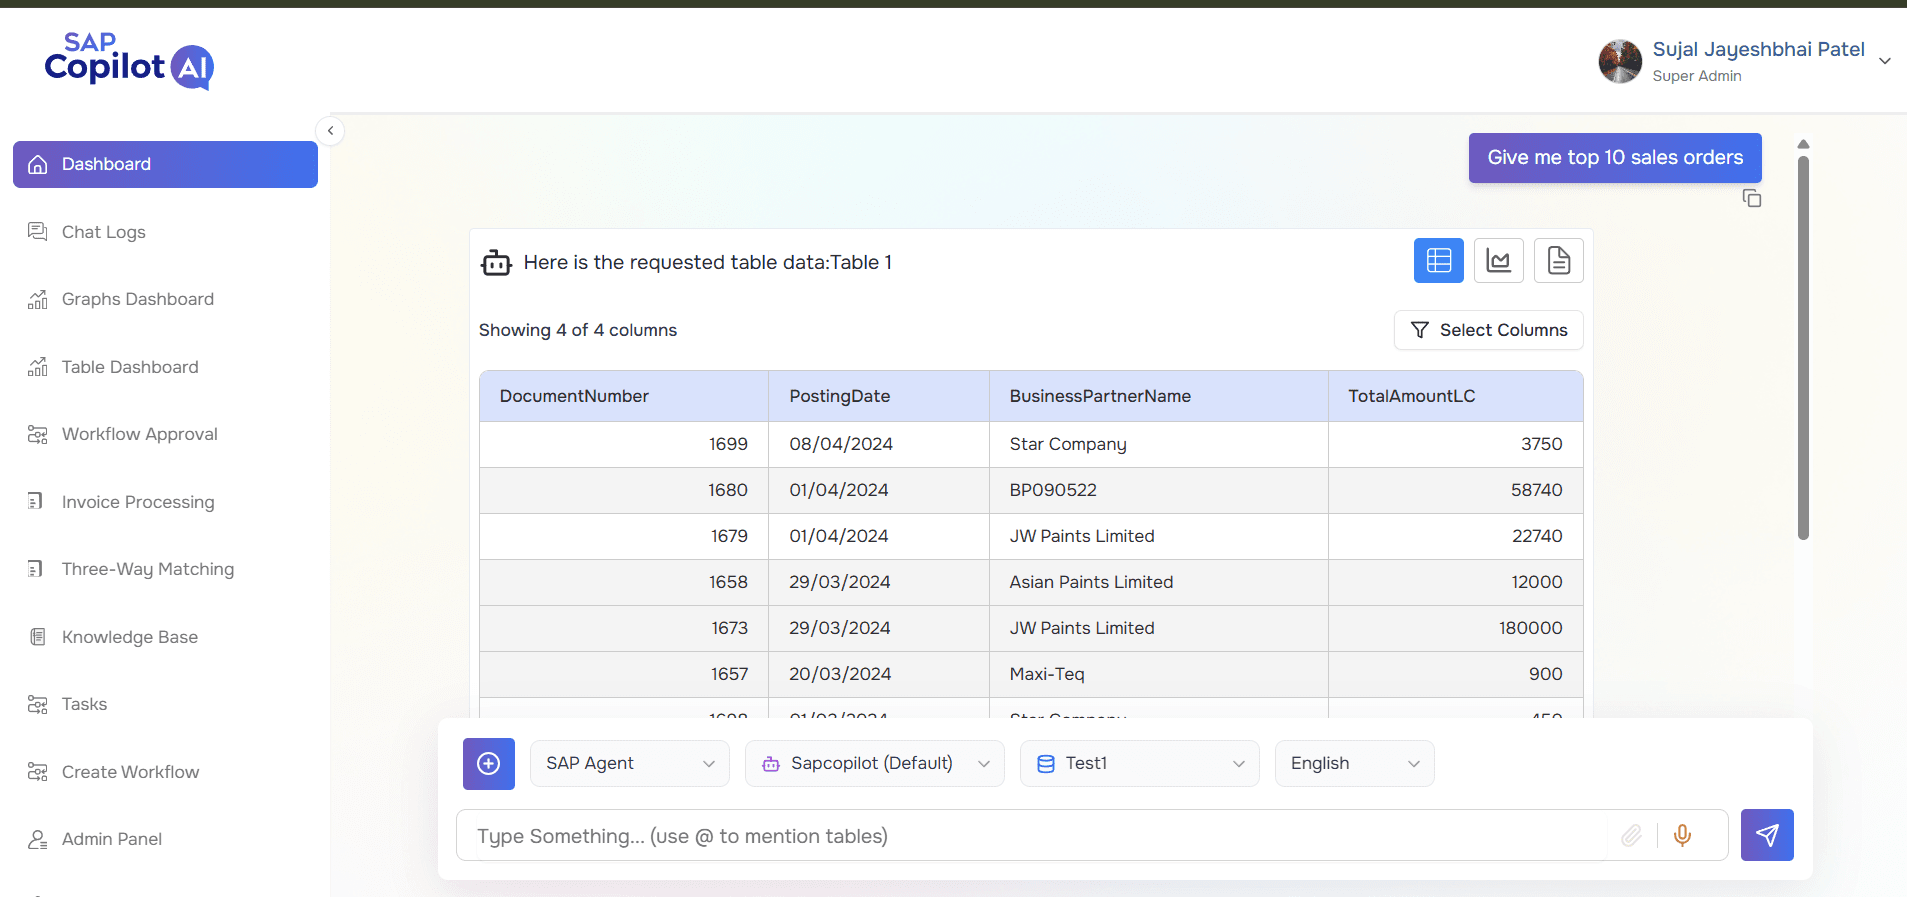This screenshot has height=897, width=1907.
Task: Click the user name Sujal Jayeshbhai Patel
Action: 1758,49
